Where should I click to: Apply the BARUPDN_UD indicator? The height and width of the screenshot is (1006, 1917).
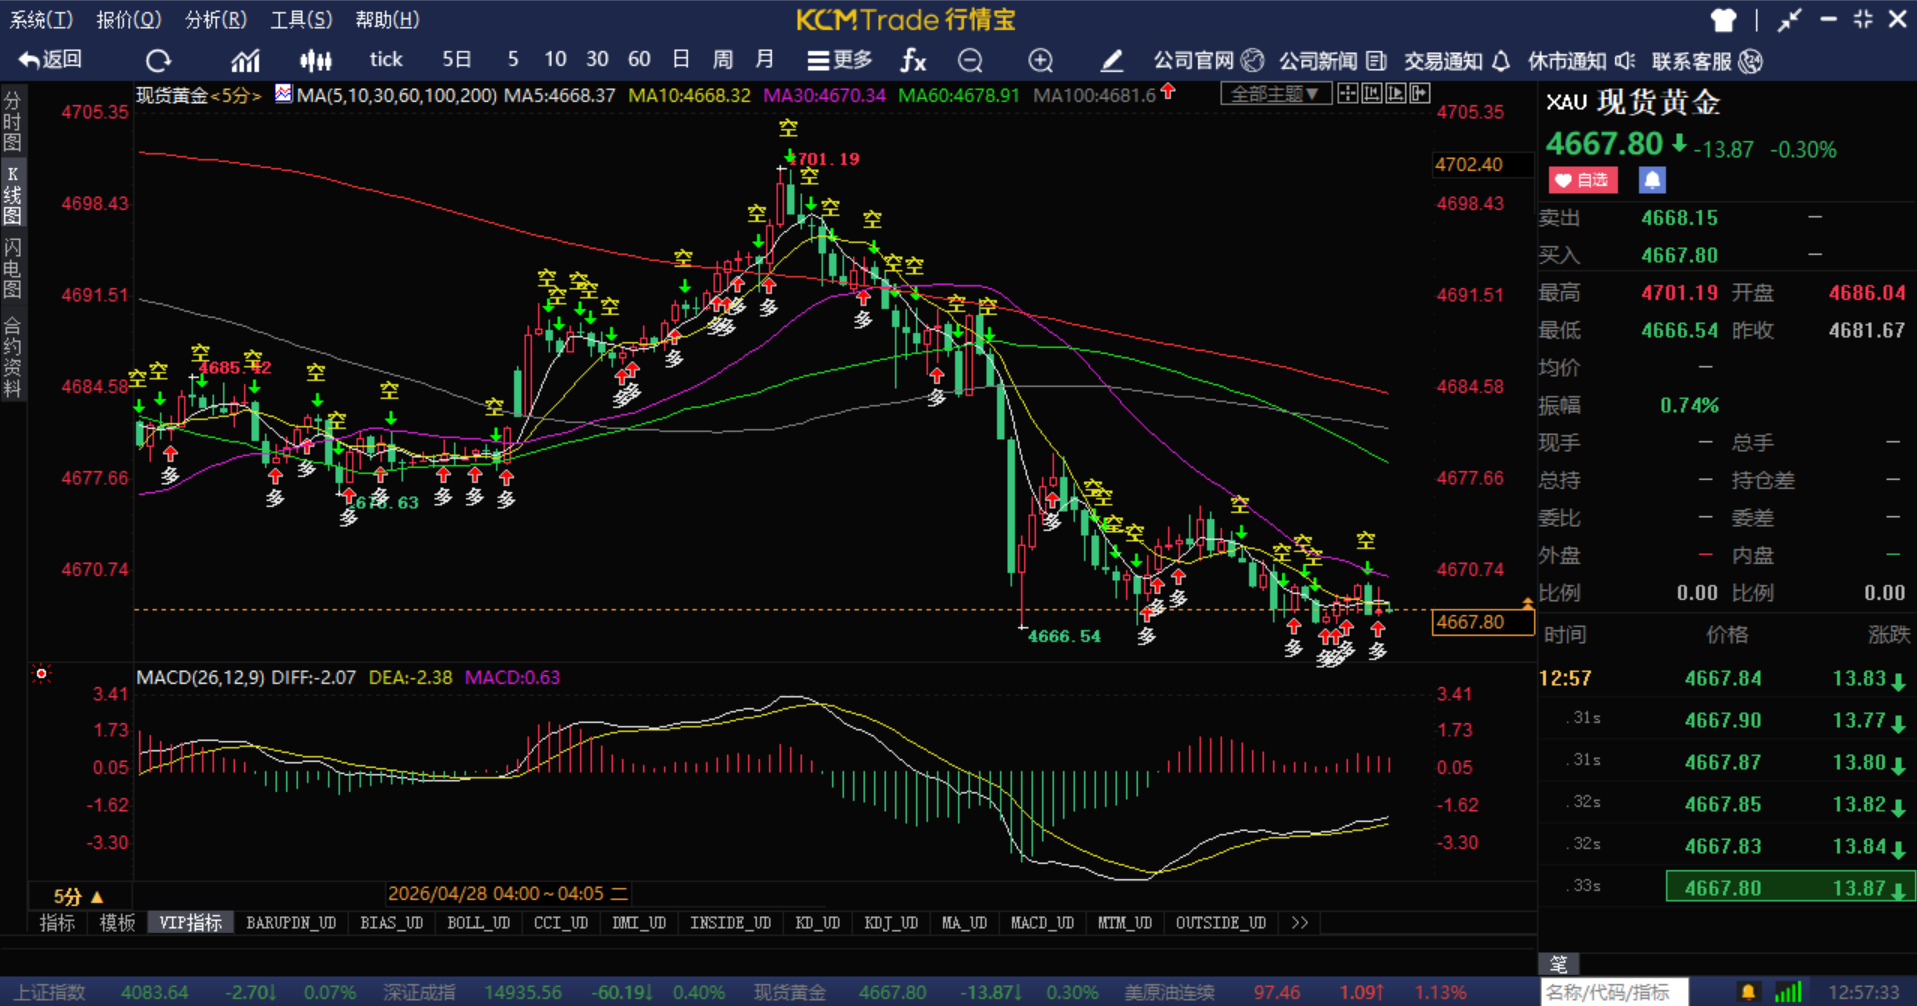pyautogui.click(x=291, y=923)
